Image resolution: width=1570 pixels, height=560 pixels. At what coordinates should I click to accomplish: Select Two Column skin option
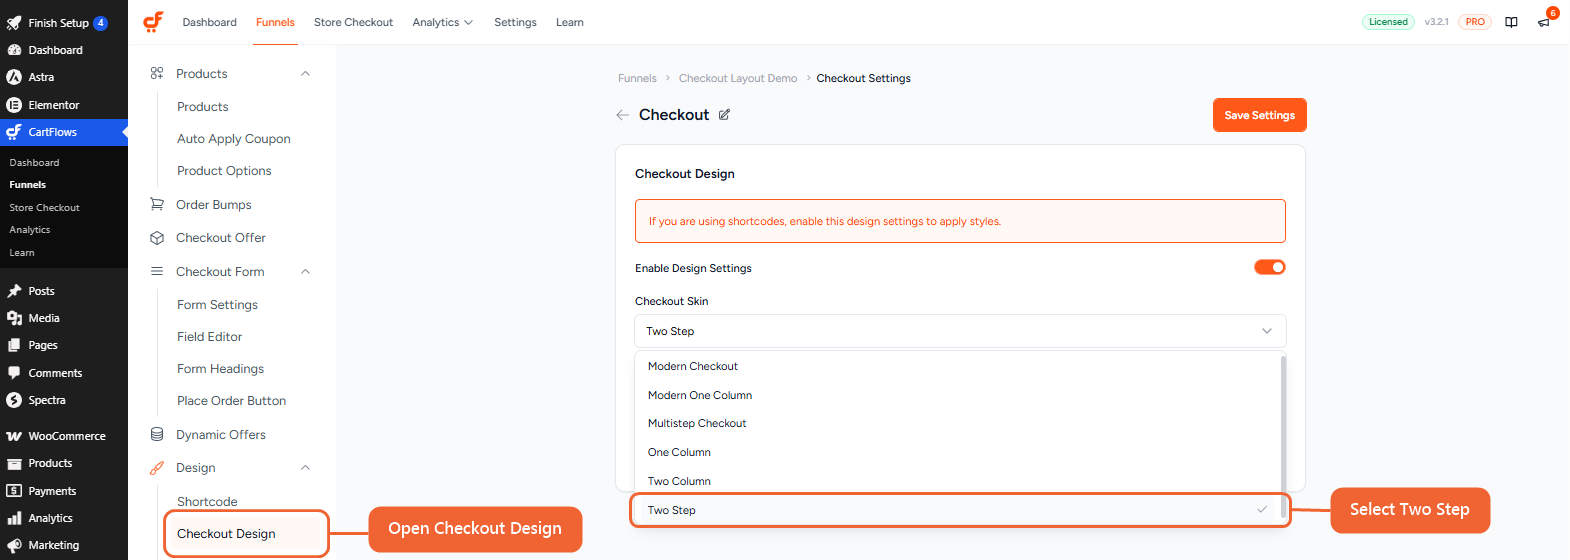point(957,481)
